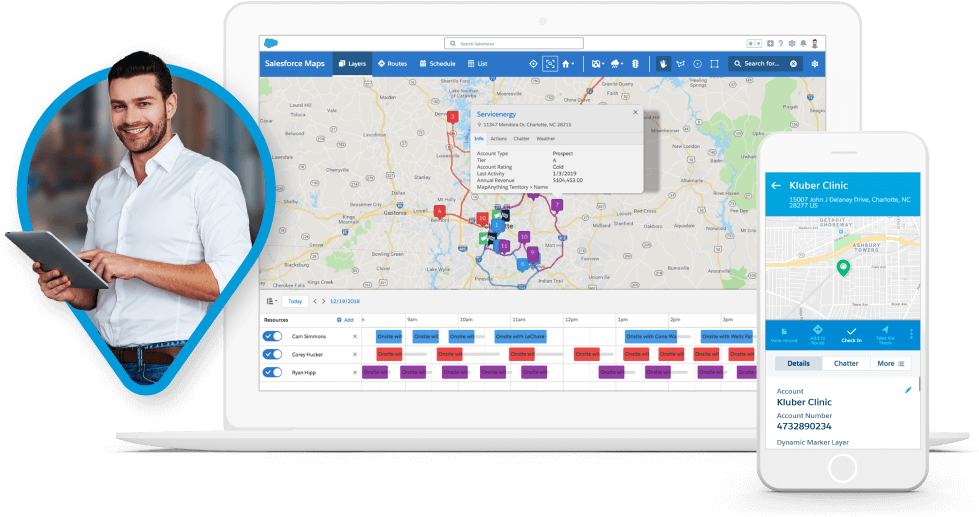Tap View record on phone

tap(784, 336)
